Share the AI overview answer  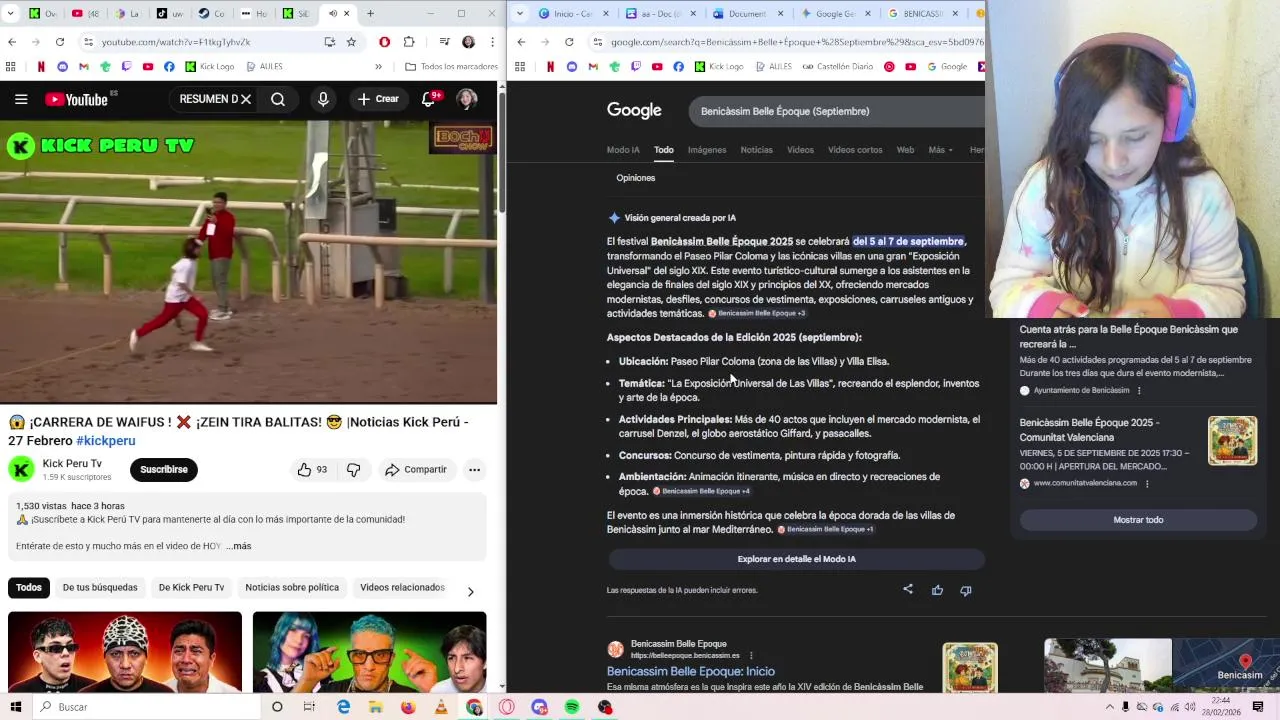(908, 590)
